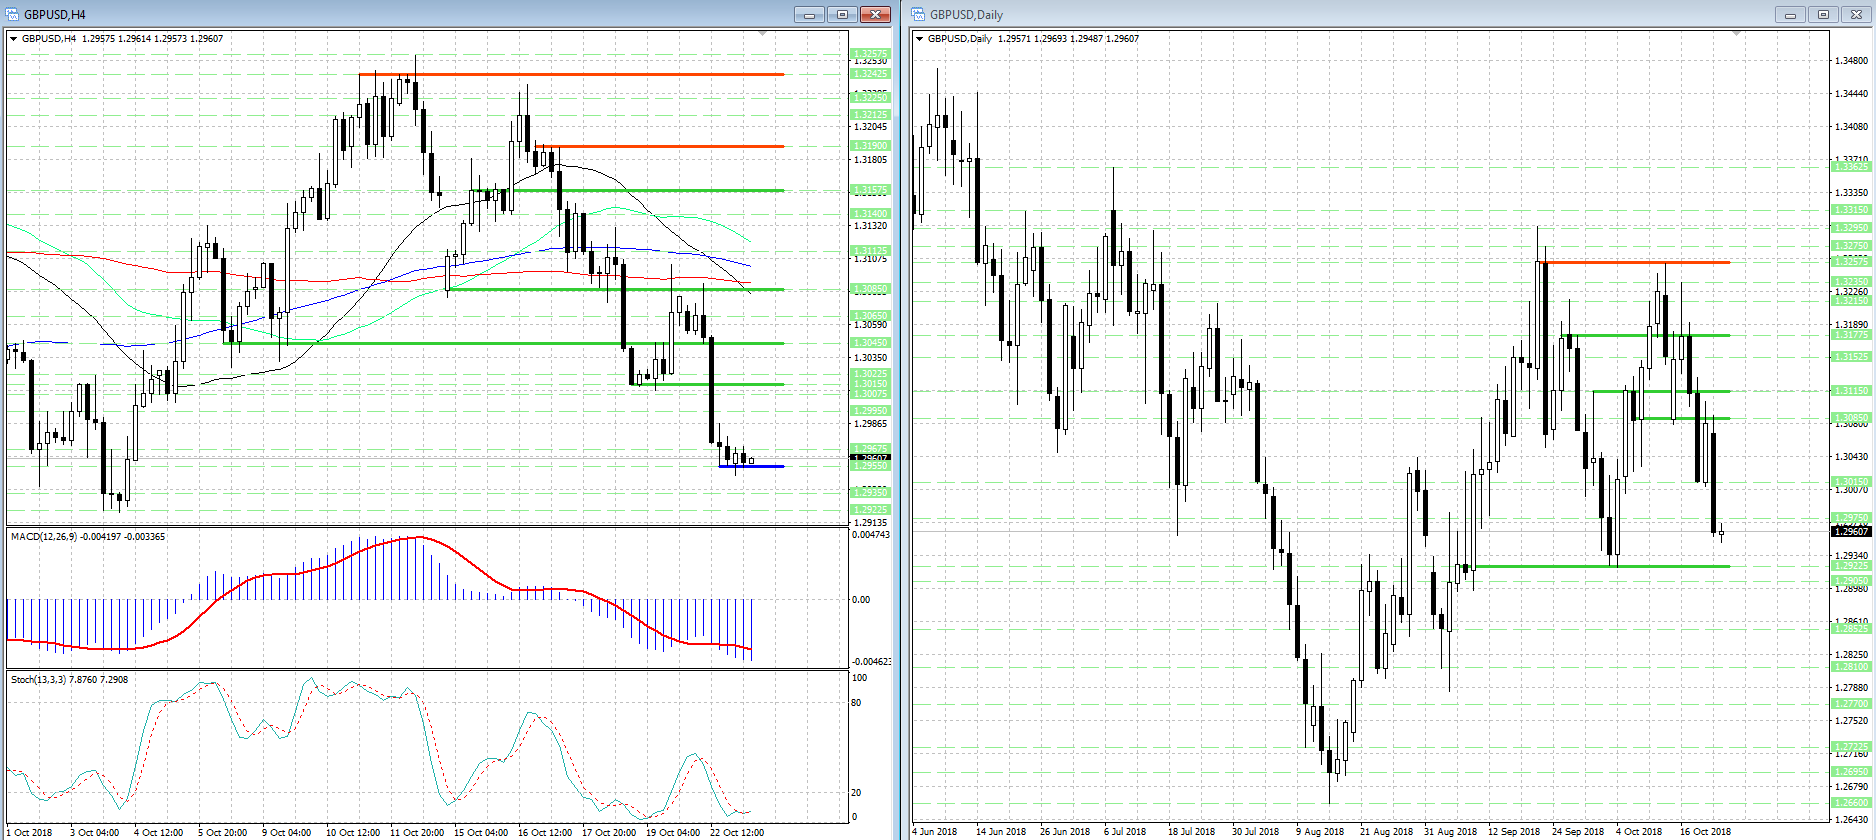Click the 1.31775 price label in Daily
Screen dimensions: 1876x840
pos(1851,335)
